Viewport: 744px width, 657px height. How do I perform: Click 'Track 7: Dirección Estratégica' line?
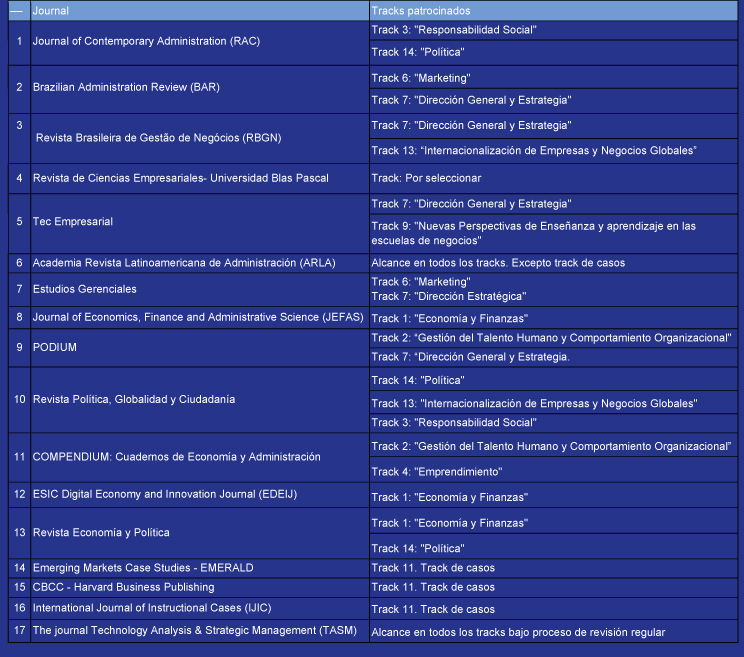tap(449, 296)
